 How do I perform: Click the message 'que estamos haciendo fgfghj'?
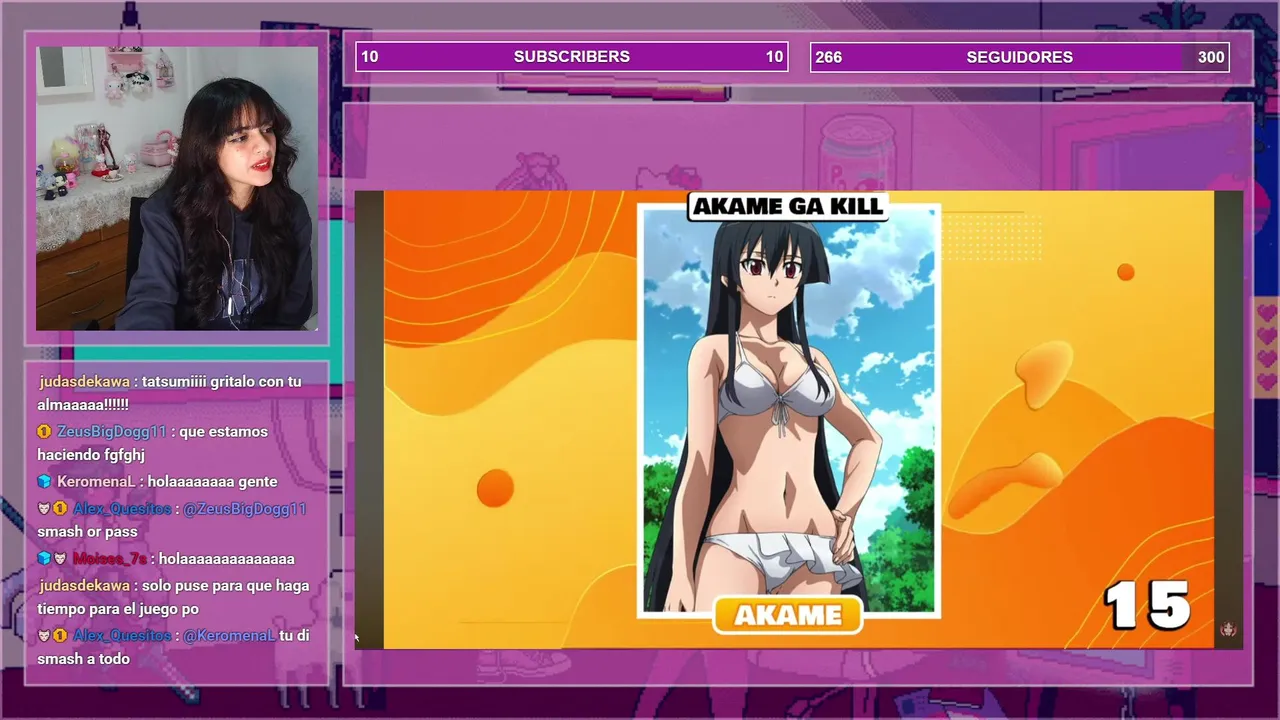point(153,443)
